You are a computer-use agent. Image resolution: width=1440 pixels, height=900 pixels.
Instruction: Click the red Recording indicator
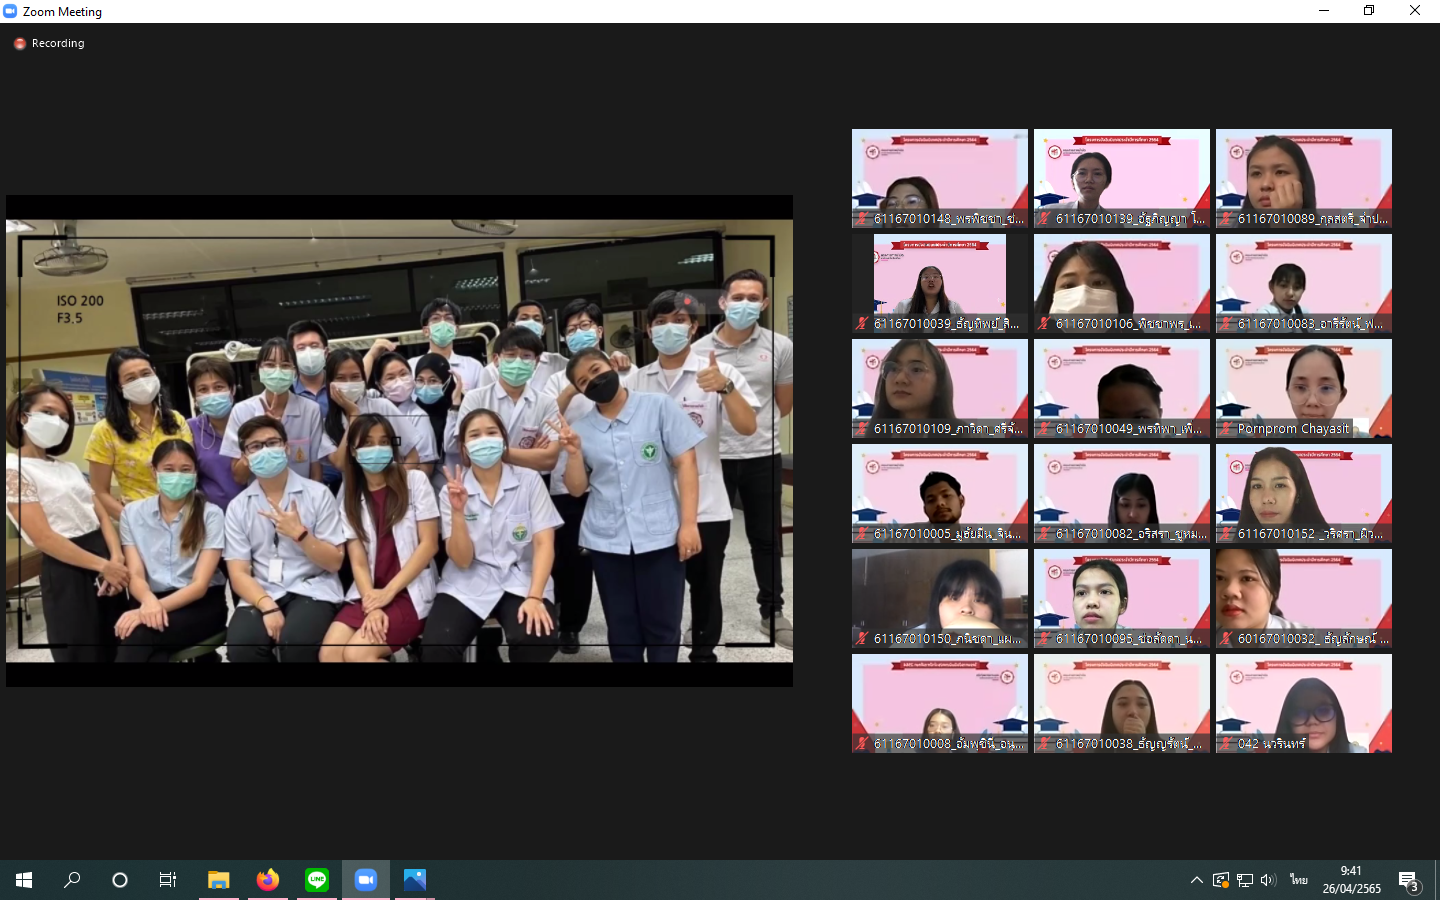click(20, 44)
